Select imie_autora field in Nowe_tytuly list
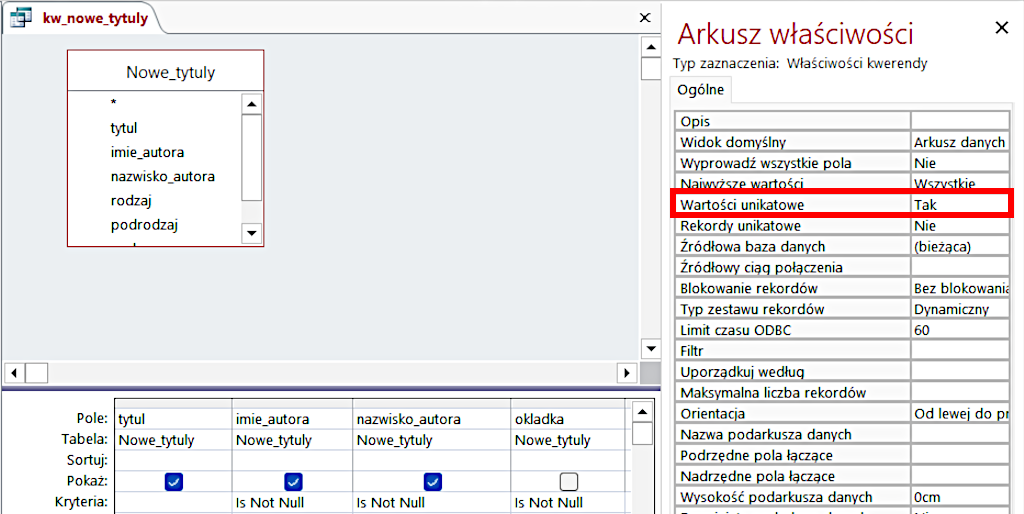Image resolution: width=1024 pixels, height=514 pixels. 148,152
